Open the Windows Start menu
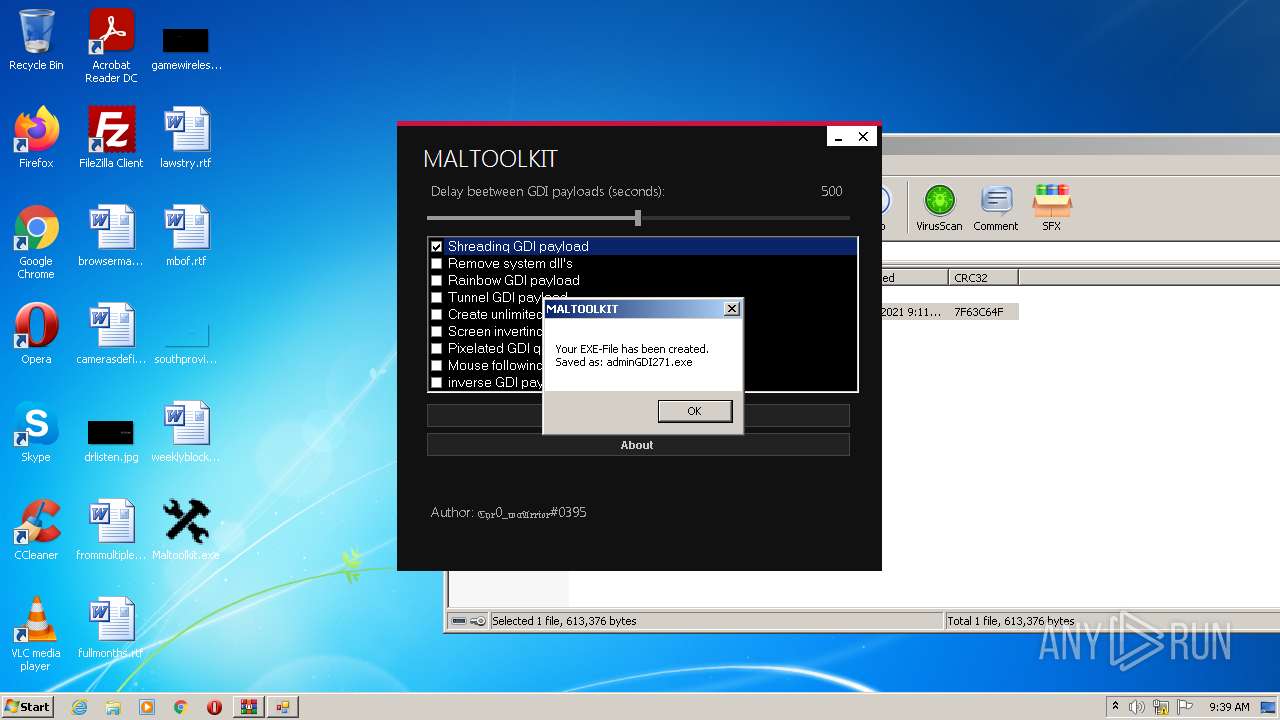 (28, 706)
